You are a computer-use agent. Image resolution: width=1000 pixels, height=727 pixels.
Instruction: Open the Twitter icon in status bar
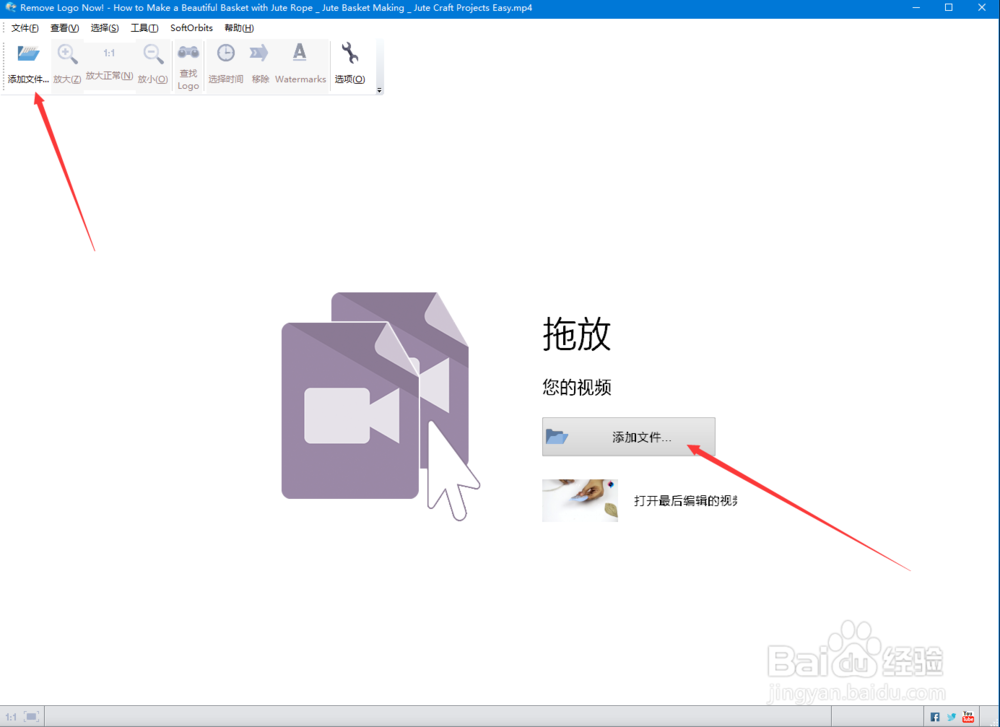(x=952, y=717)
